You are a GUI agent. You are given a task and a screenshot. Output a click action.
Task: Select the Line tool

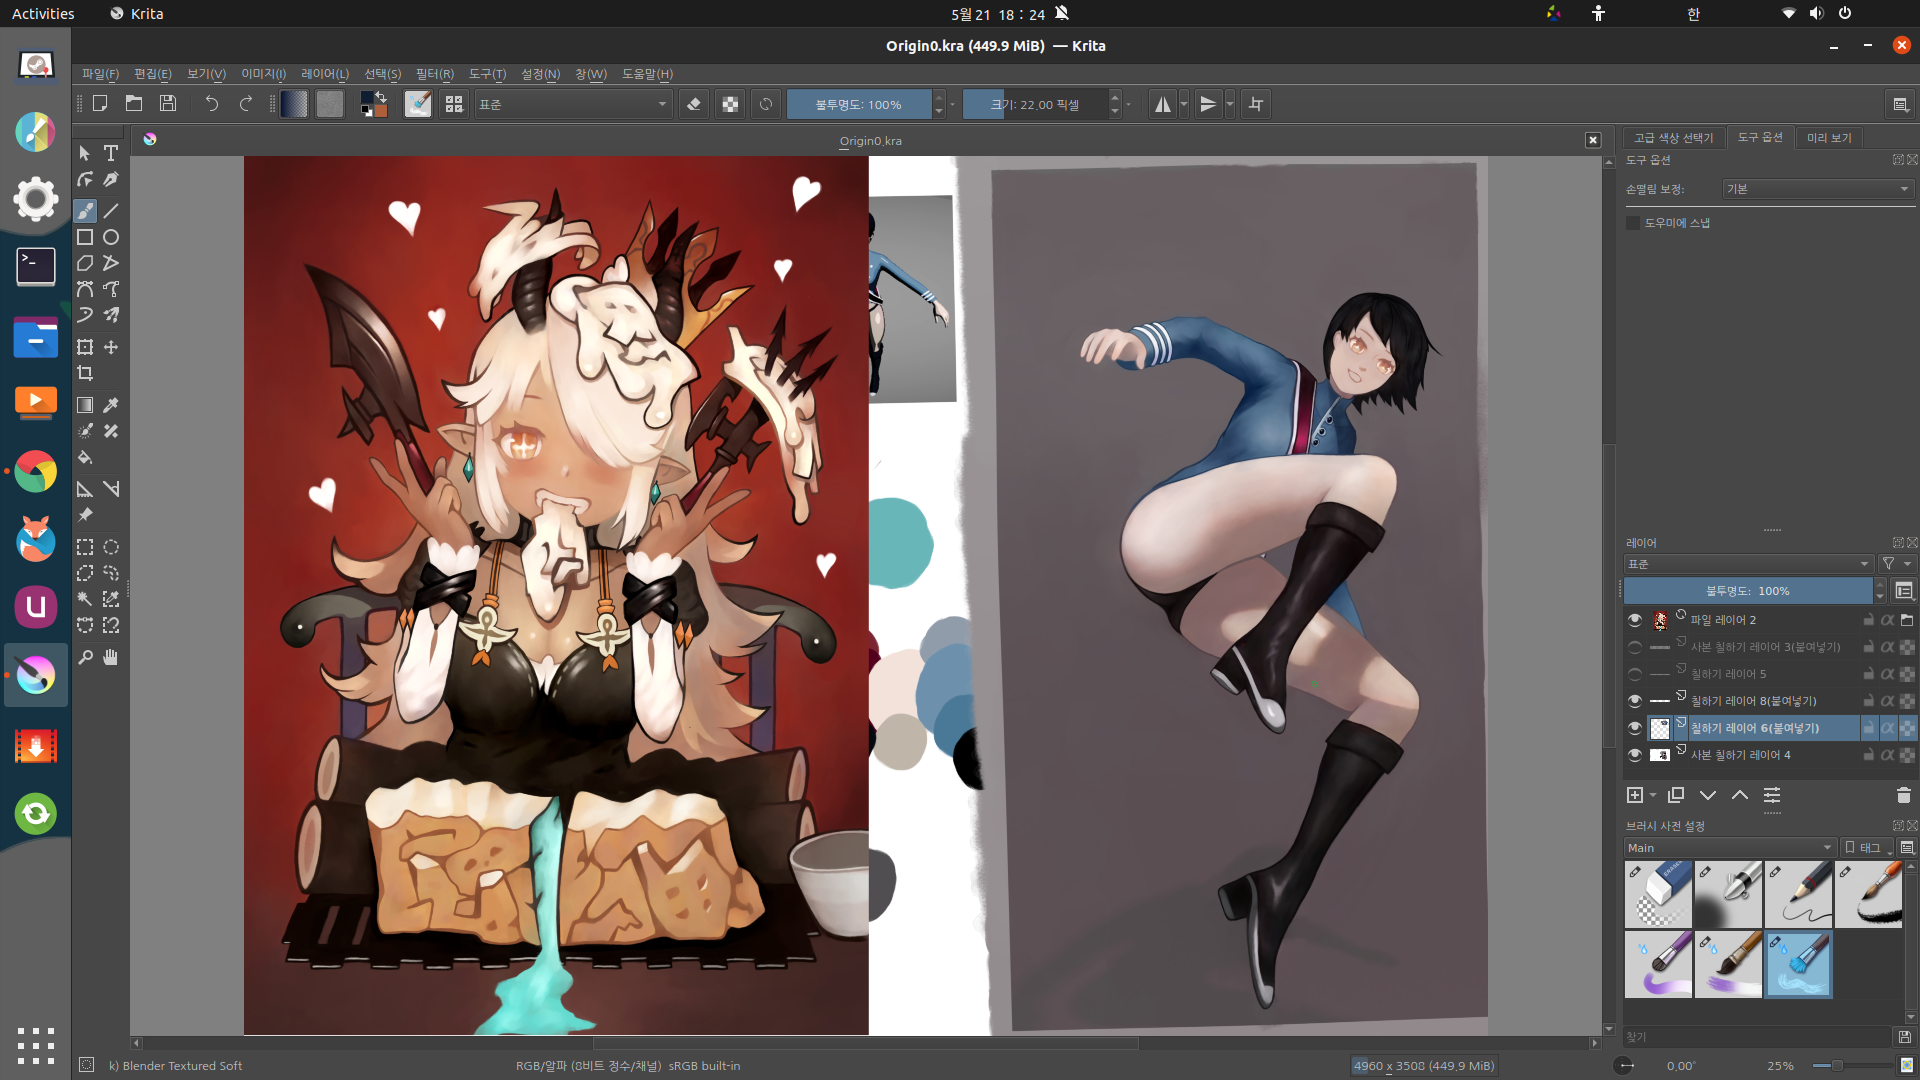coord(111,211)
